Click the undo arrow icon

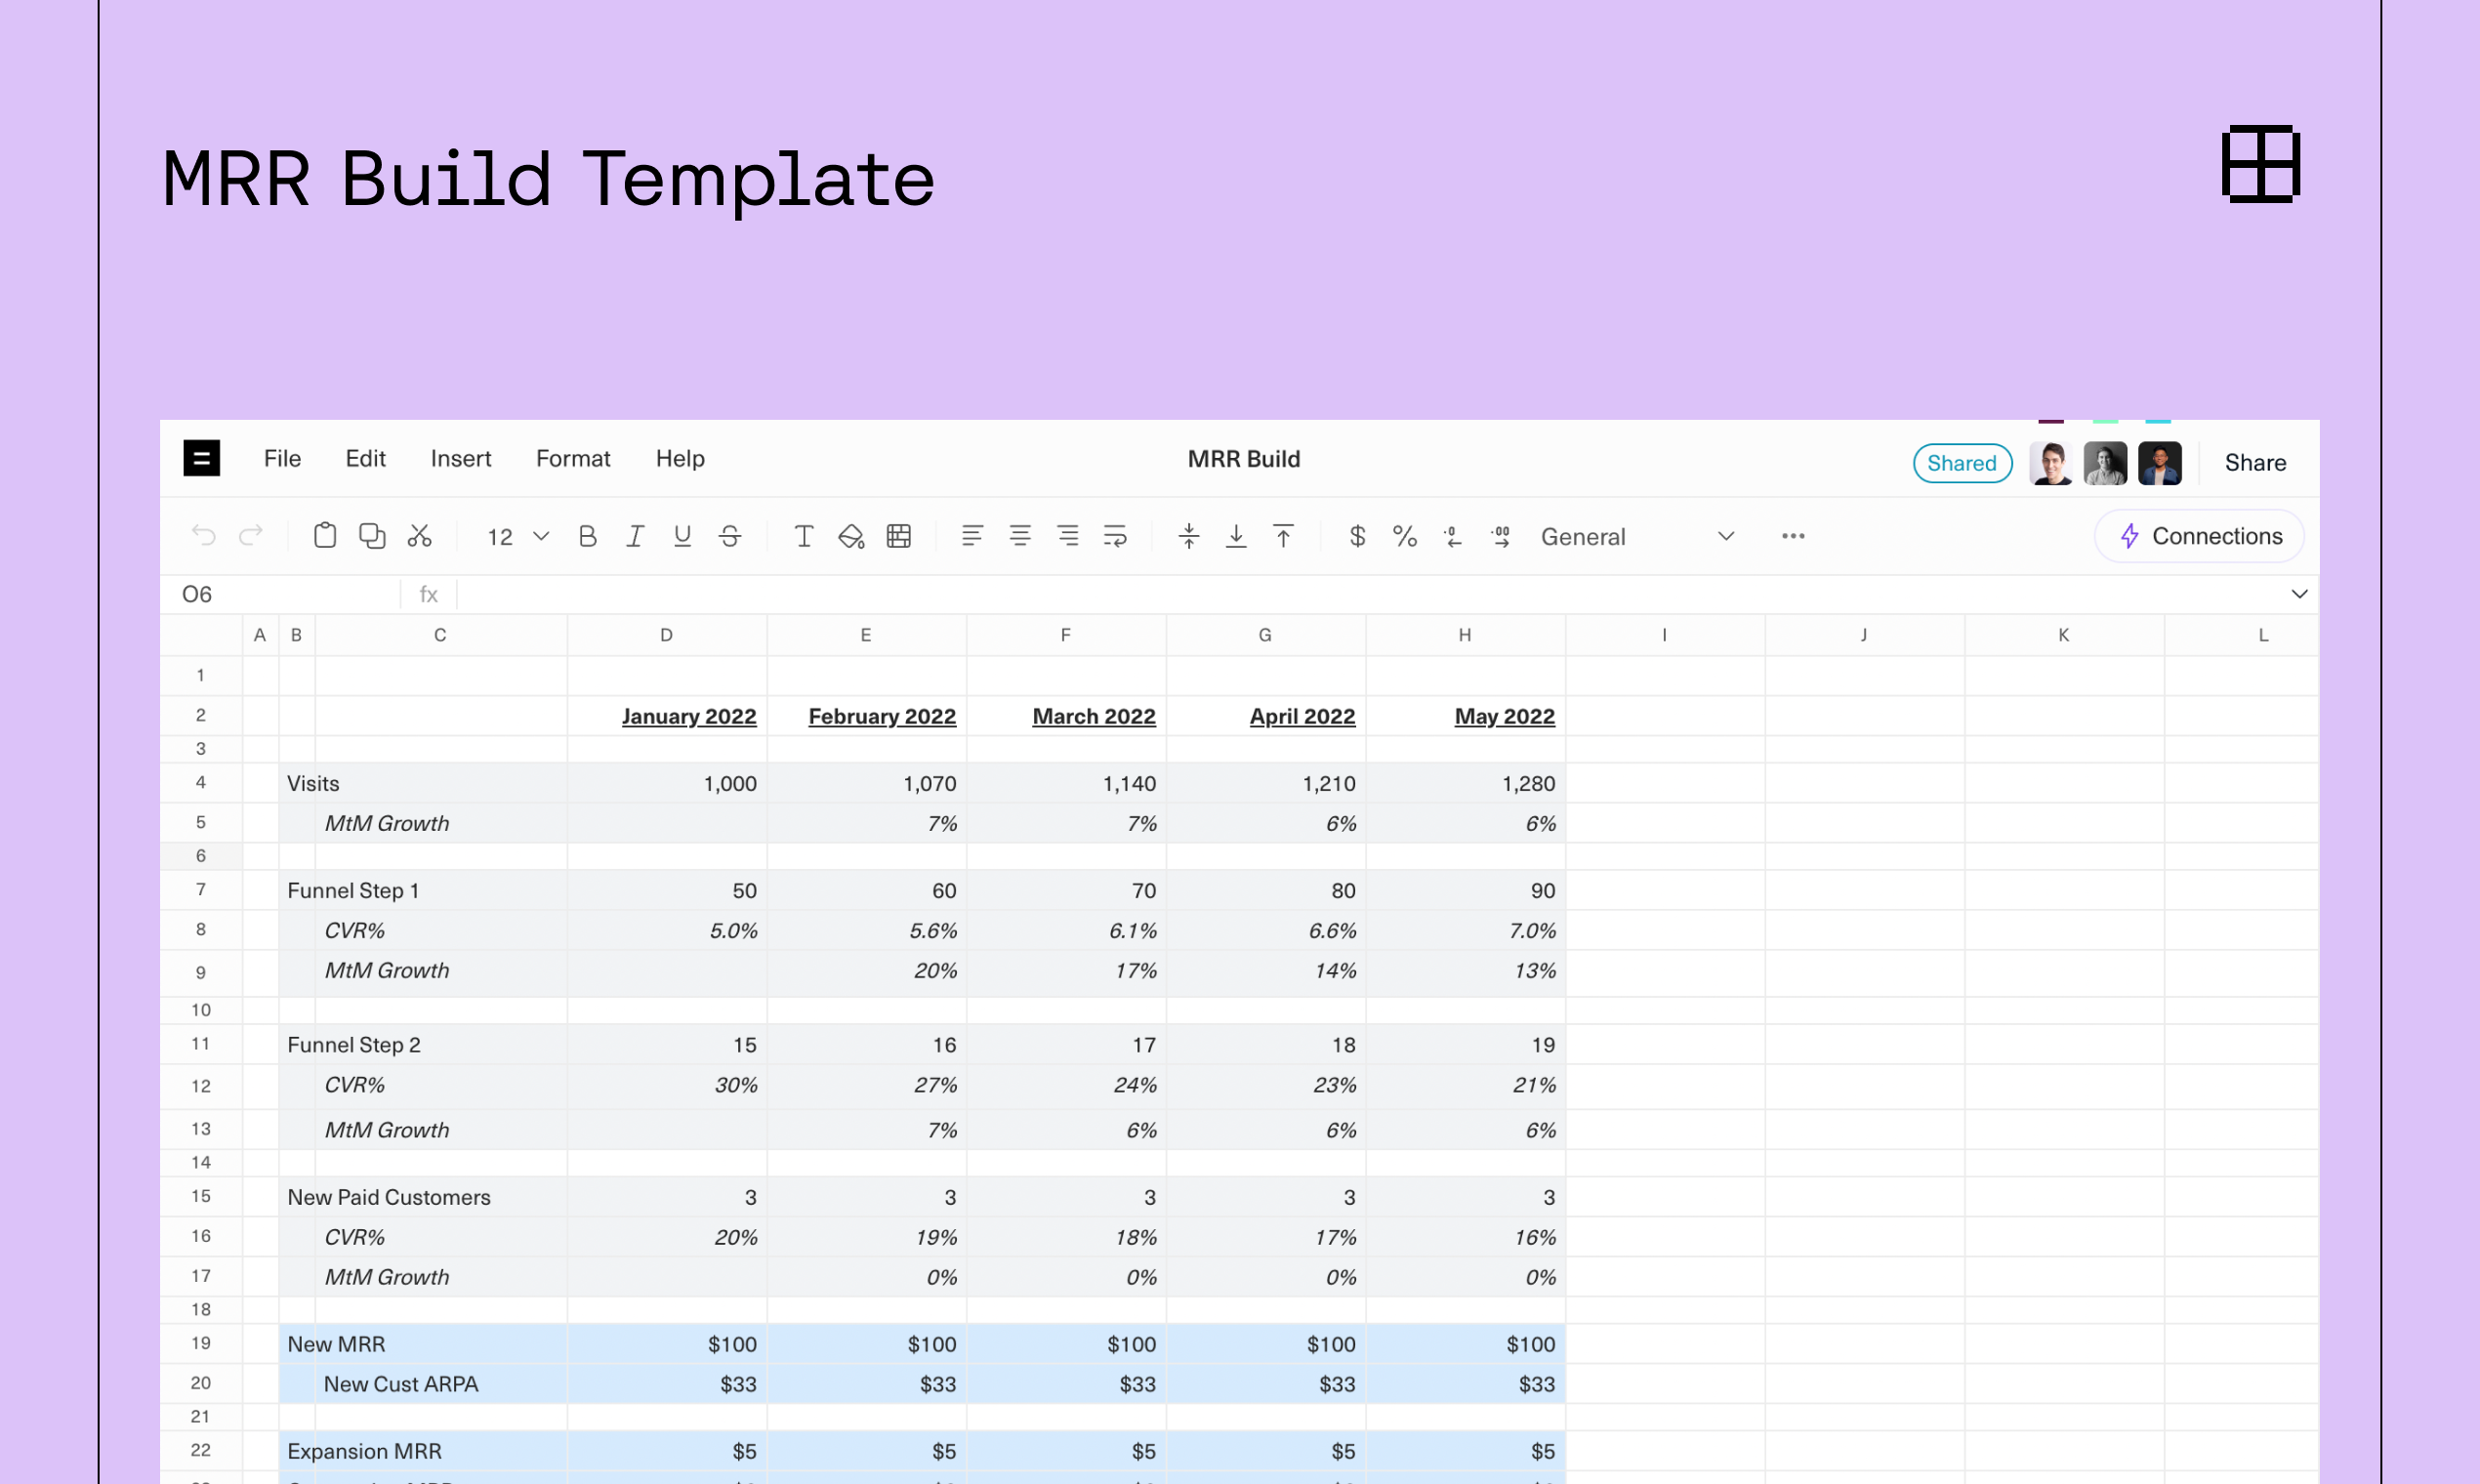pyautogui.click(x=204, y=536)
